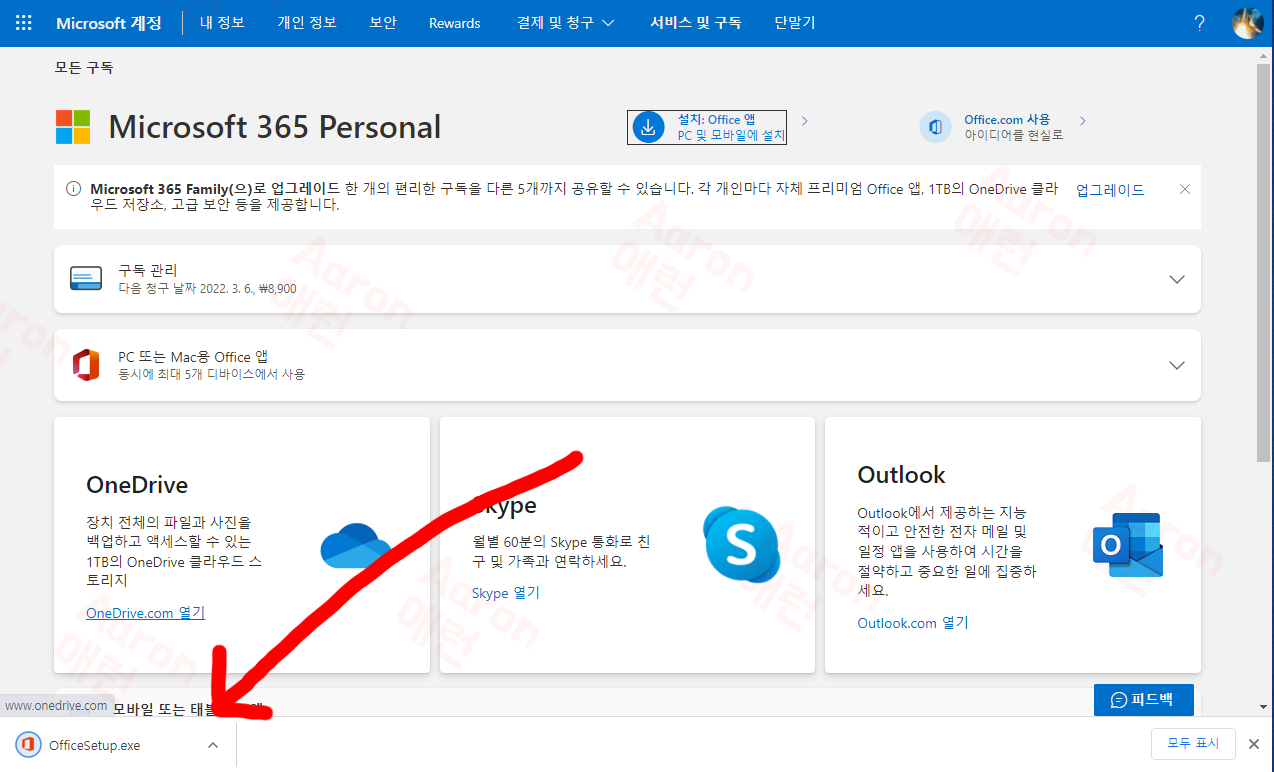Screen dimensions: 1274x772
Task: Click the 모든 구독 heading text
Action: pyautogui.click(x=84, y=68)
